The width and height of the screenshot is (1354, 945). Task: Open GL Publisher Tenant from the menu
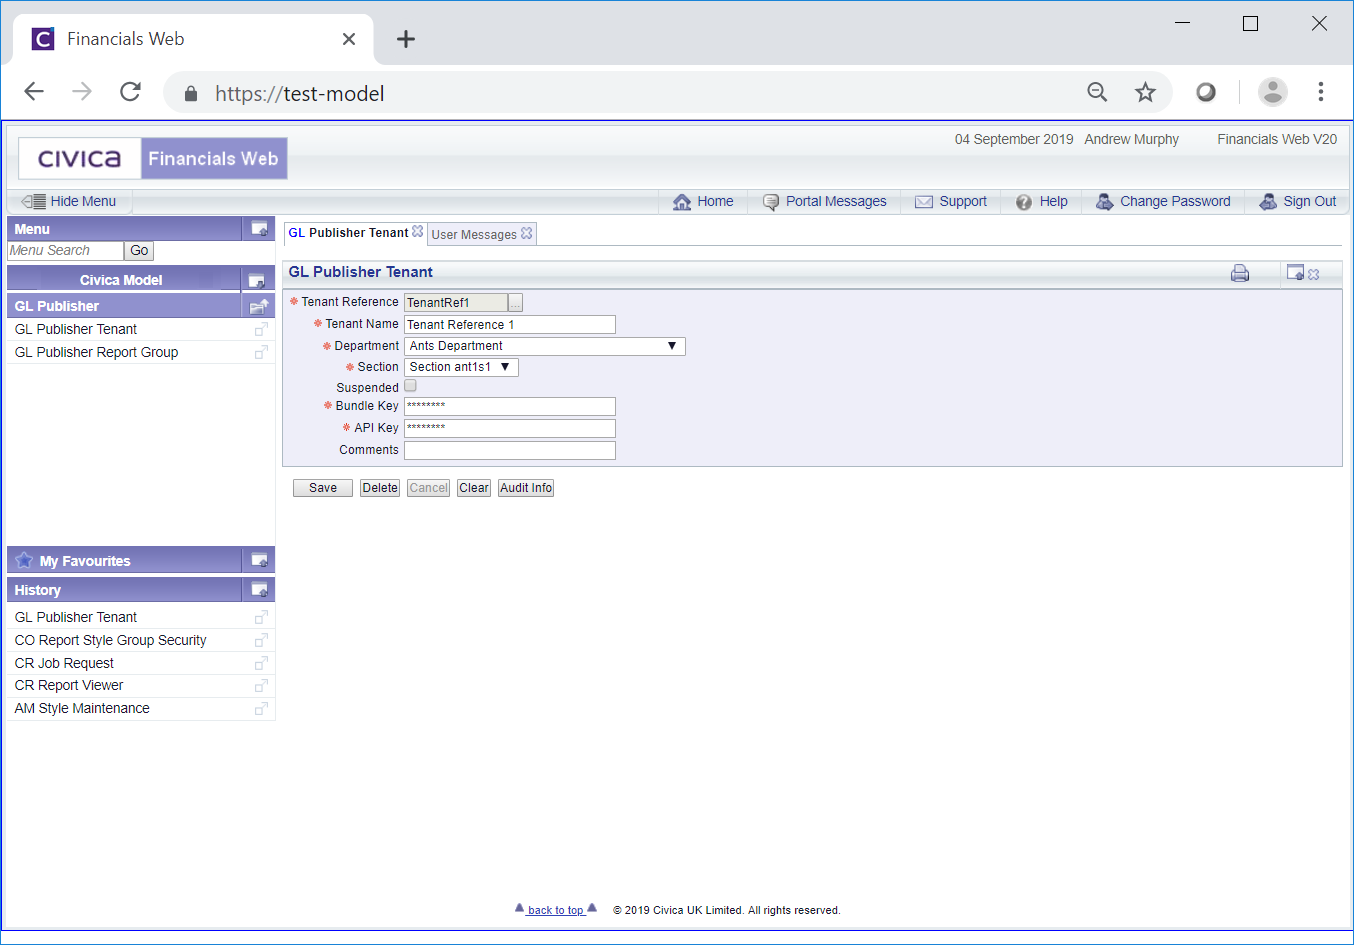(76, 329)
